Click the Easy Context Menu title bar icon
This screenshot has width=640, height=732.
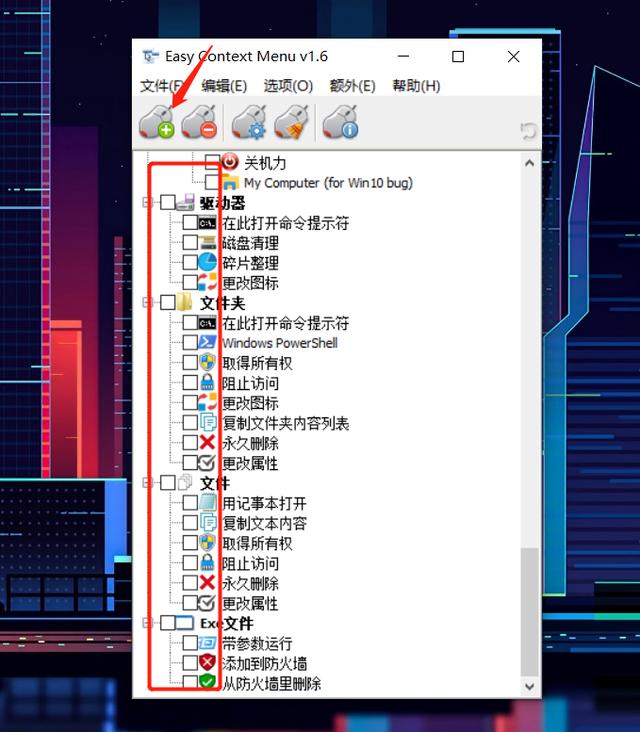pyautogui.click(x=150, y=56)
